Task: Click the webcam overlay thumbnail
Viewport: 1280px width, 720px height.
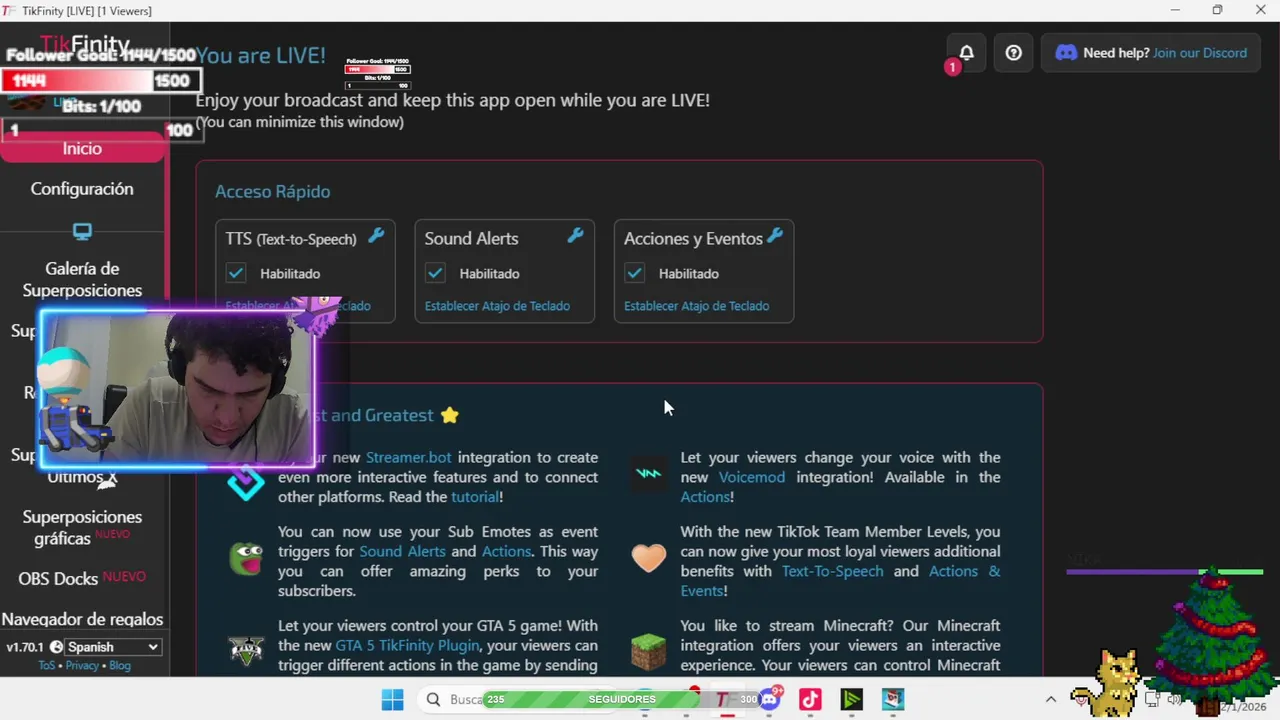Action: click(177, 389)
